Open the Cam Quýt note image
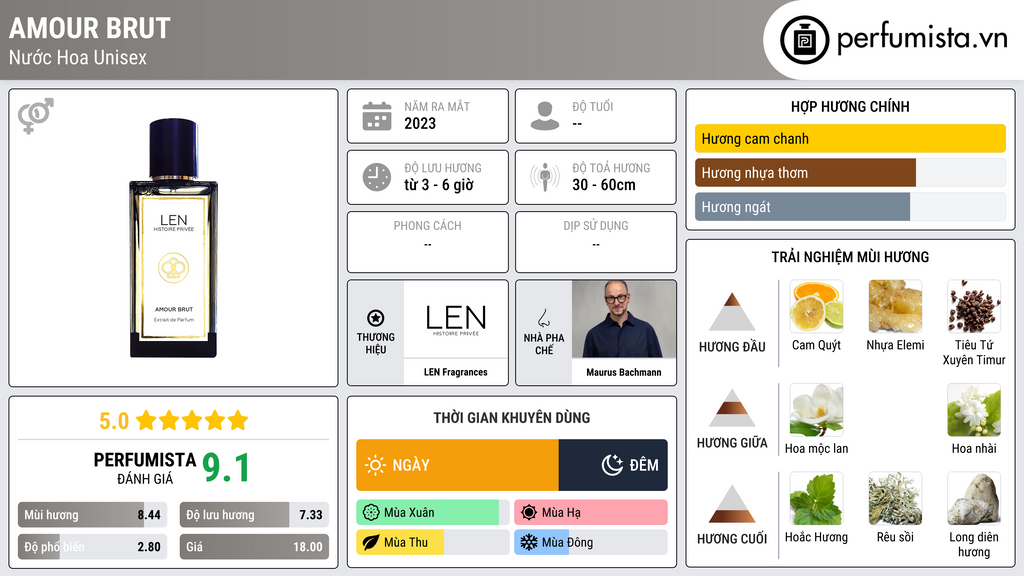1024x576 pixels. pos(816,306)
